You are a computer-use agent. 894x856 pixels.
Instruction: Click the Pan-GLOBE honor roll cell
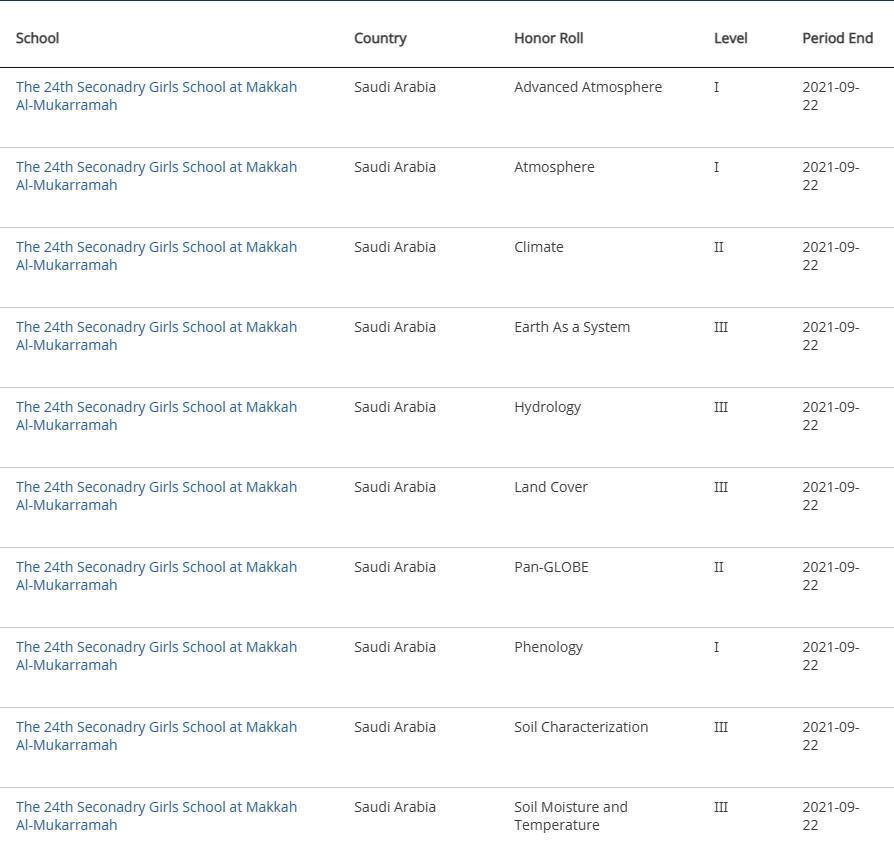(x=551, y=567)
